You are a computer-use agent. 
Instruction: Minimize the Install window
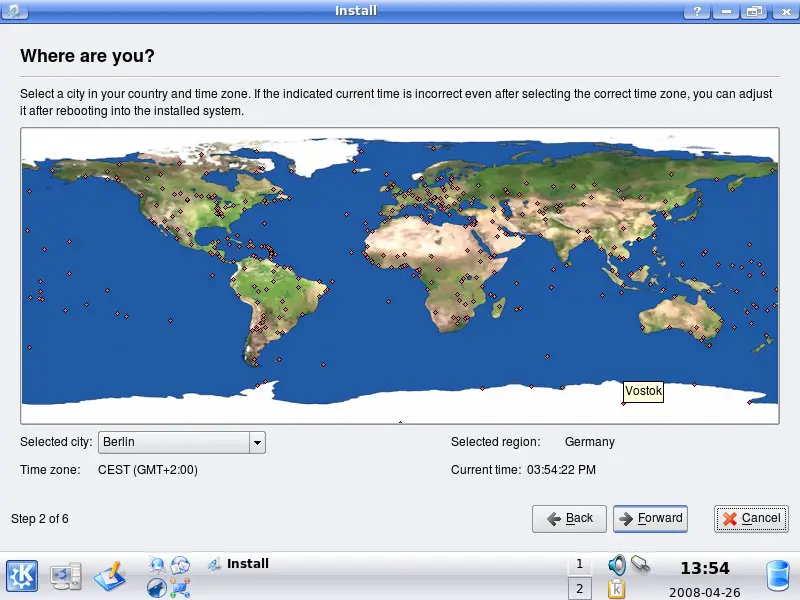click(726, 11)
